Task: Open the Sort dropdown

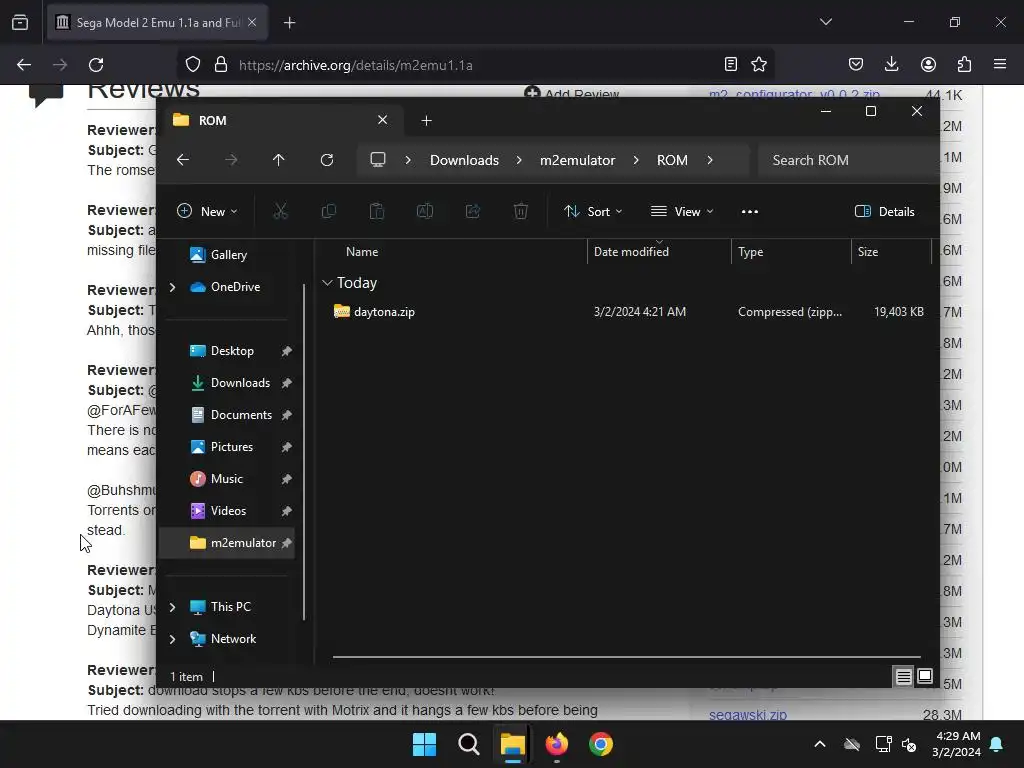Action: pyautogui.click(x=593, y=212)
